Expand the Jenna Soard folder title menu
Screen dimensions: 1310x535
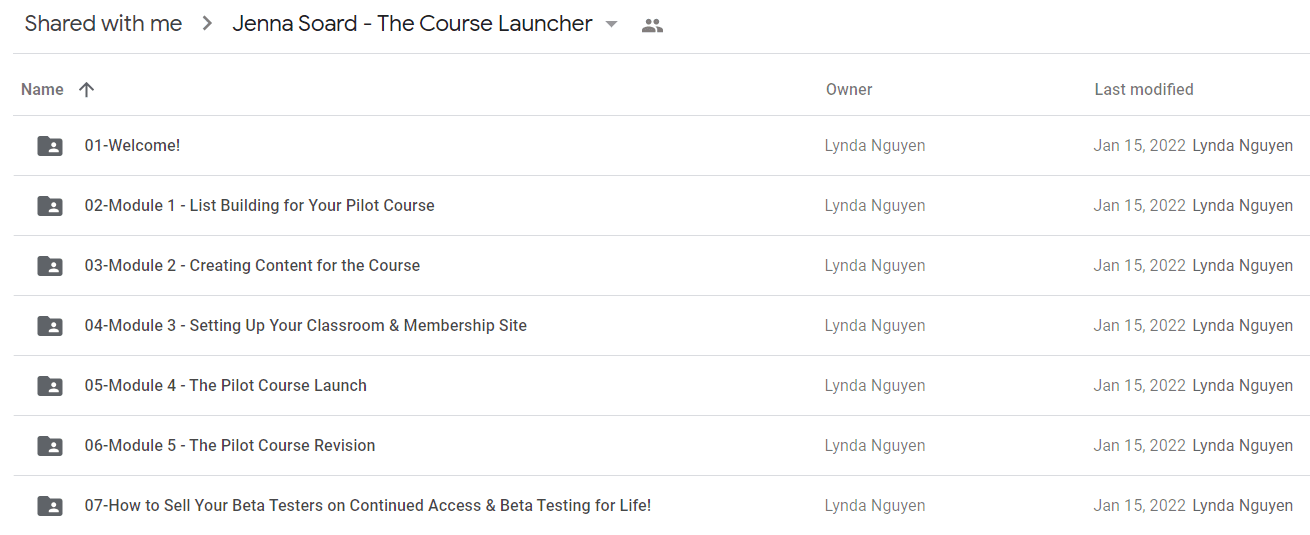point(412,24)
